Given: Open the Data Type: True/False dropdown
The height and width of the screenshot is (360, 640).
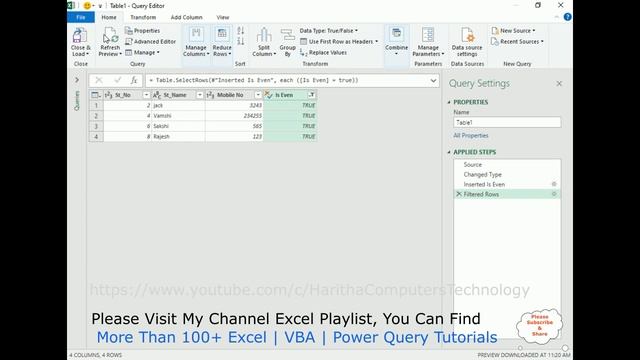Looking at the screenshot, I should [x=329, y=31].
